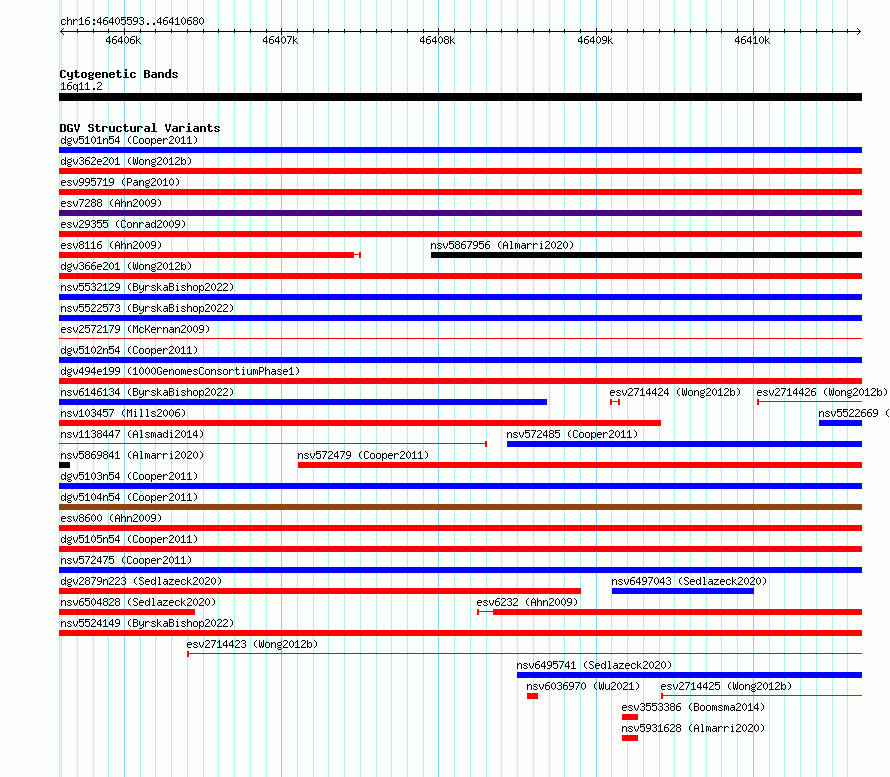Screen dimensions: 890x777
Task: Select dgv5103n54 (Cooper2011) label
Action: pos(129,476)
